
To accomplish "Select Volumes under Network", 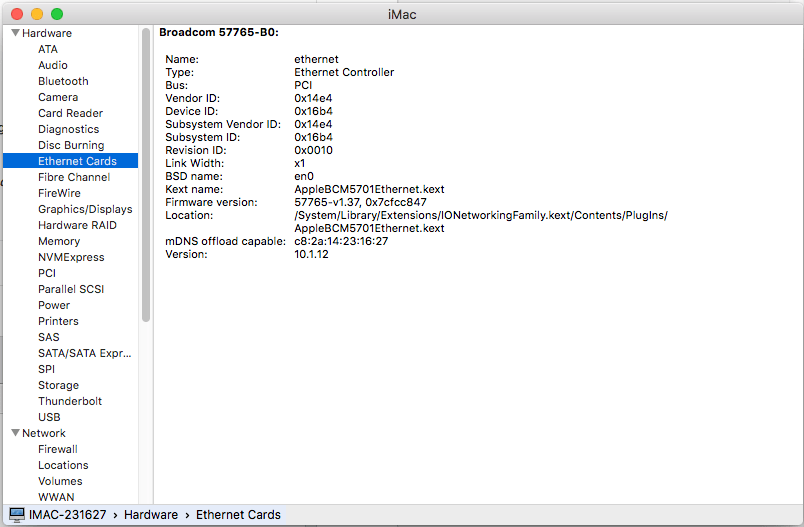I will click(60, 481).
